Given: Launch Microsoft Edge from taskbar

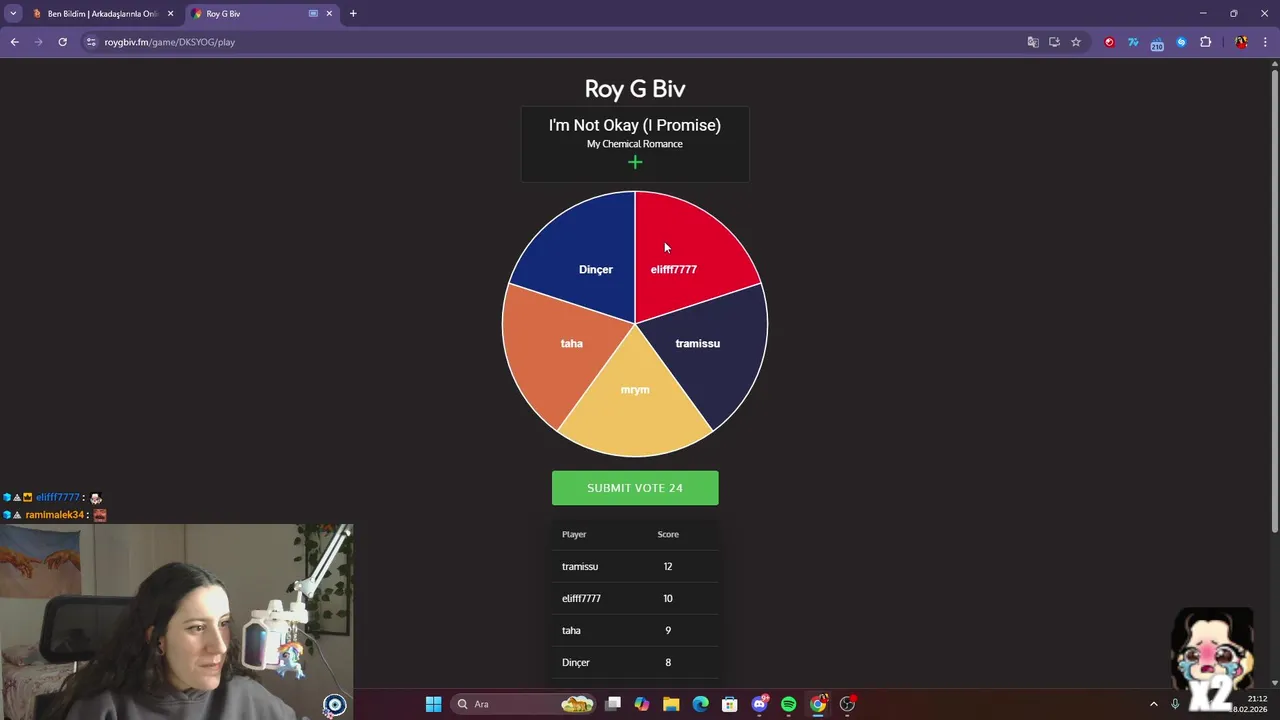Looking at the screenshot, I should pyautogui.click(x=700, y=704).
